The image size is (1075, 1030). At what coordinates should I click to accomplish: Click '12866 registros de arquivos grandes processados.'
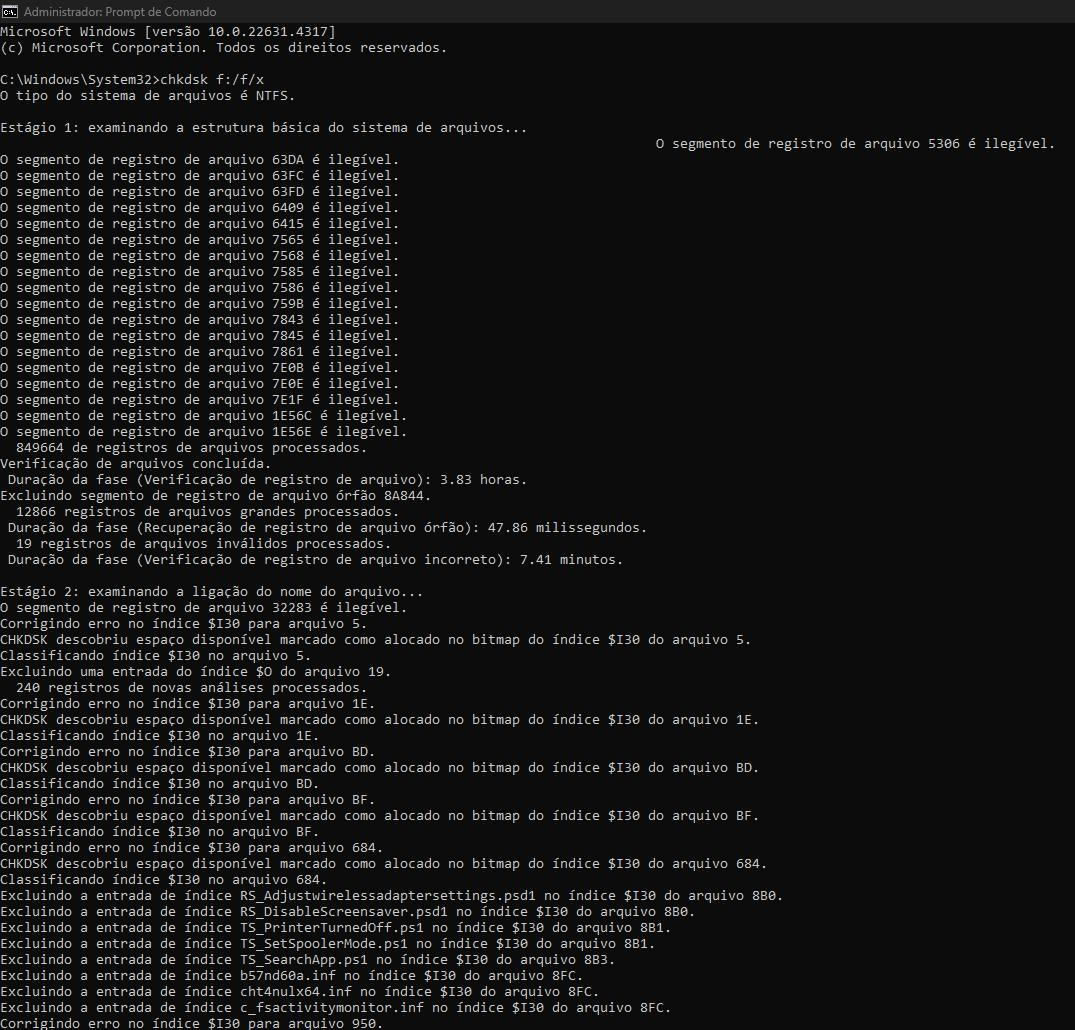[x=207, y=512]
